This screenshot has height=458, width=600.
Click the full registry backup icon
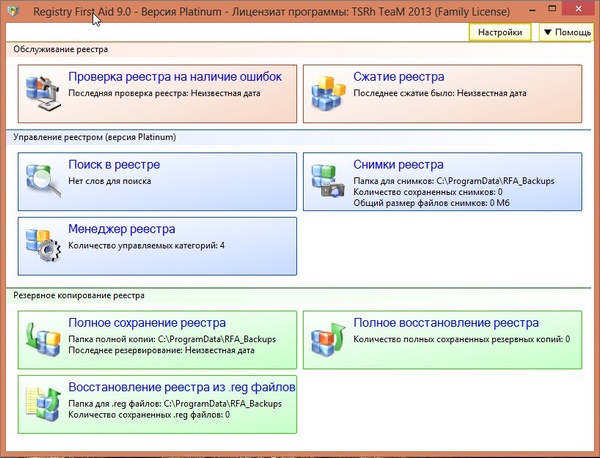(43, 339)
